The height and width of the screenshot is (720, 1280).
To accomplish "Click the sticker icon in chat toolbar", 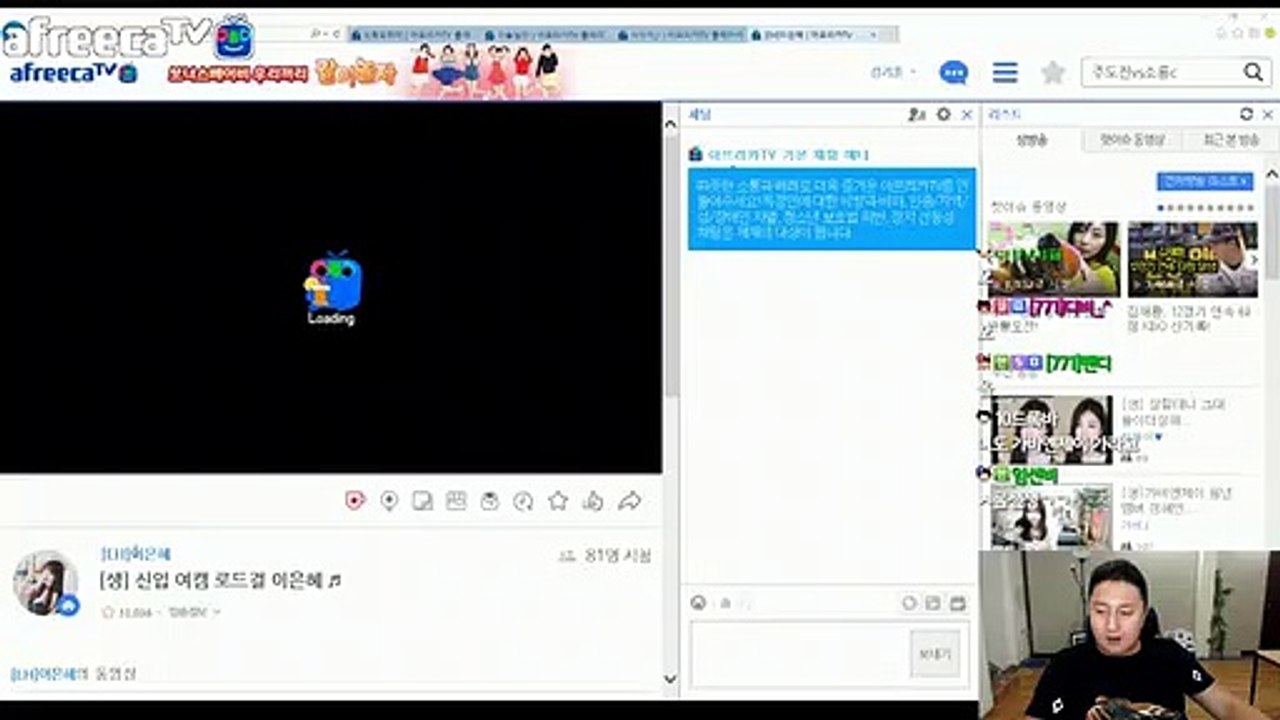I will 933,603.
